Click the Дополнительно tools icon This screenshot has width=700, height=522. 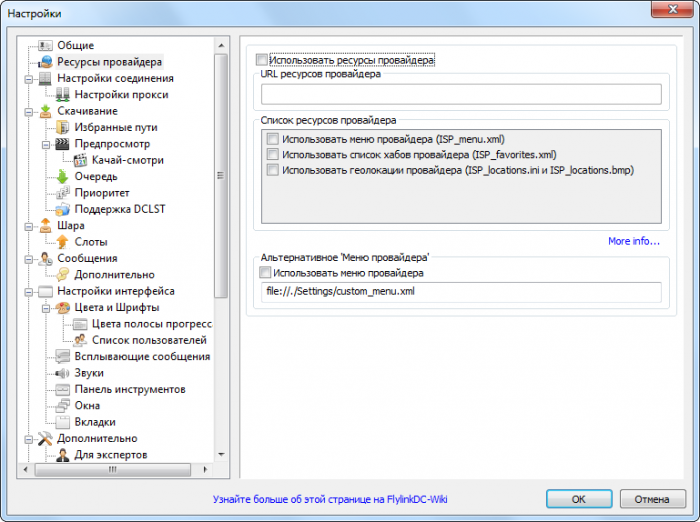click(45, 438)
